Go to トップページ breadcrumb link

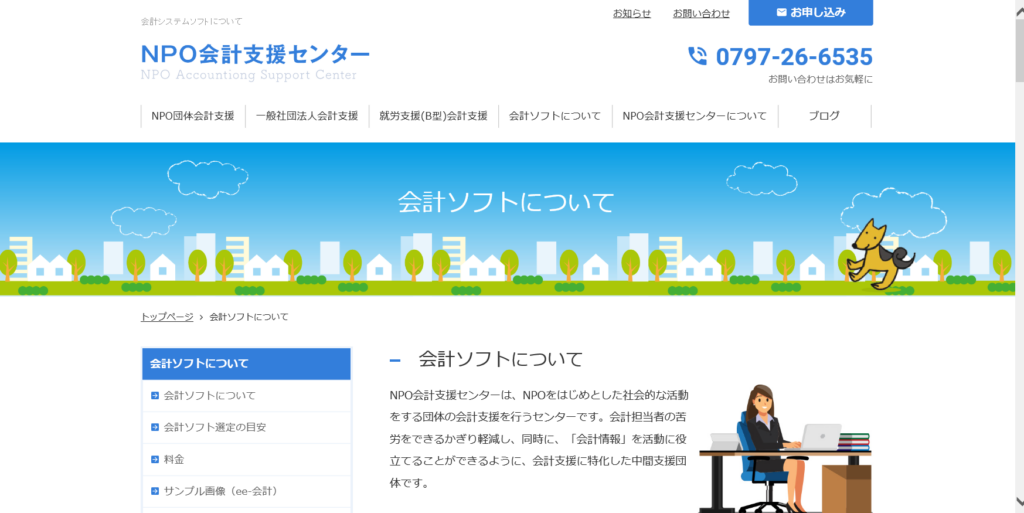pyautogui.click(x=167, y=317)
